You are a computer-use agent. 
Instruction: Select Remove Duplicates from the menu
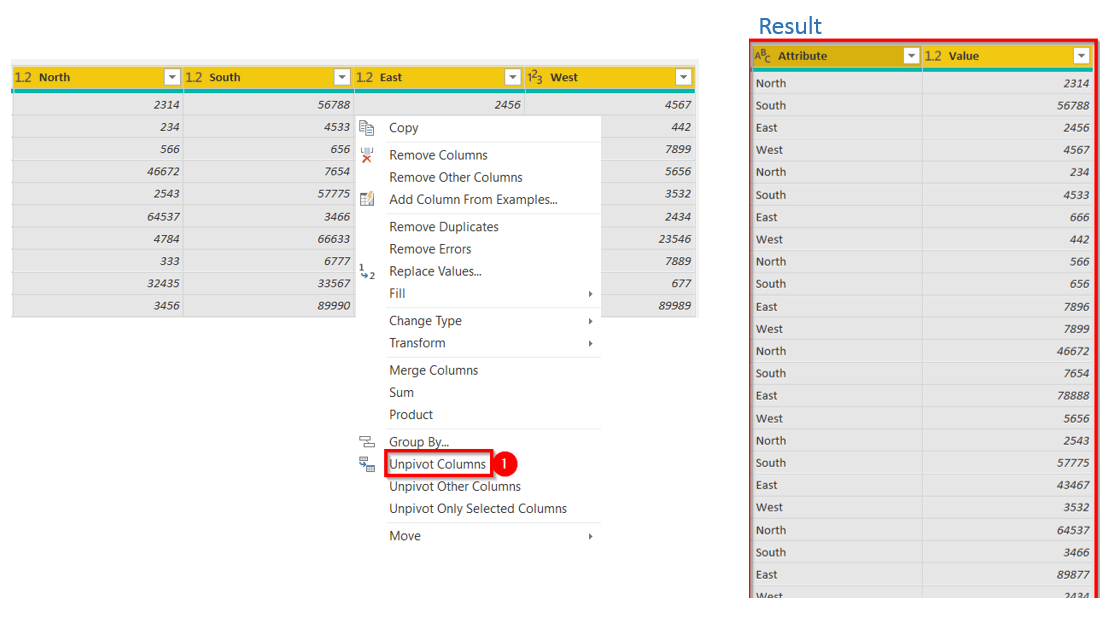coord(443,227)
